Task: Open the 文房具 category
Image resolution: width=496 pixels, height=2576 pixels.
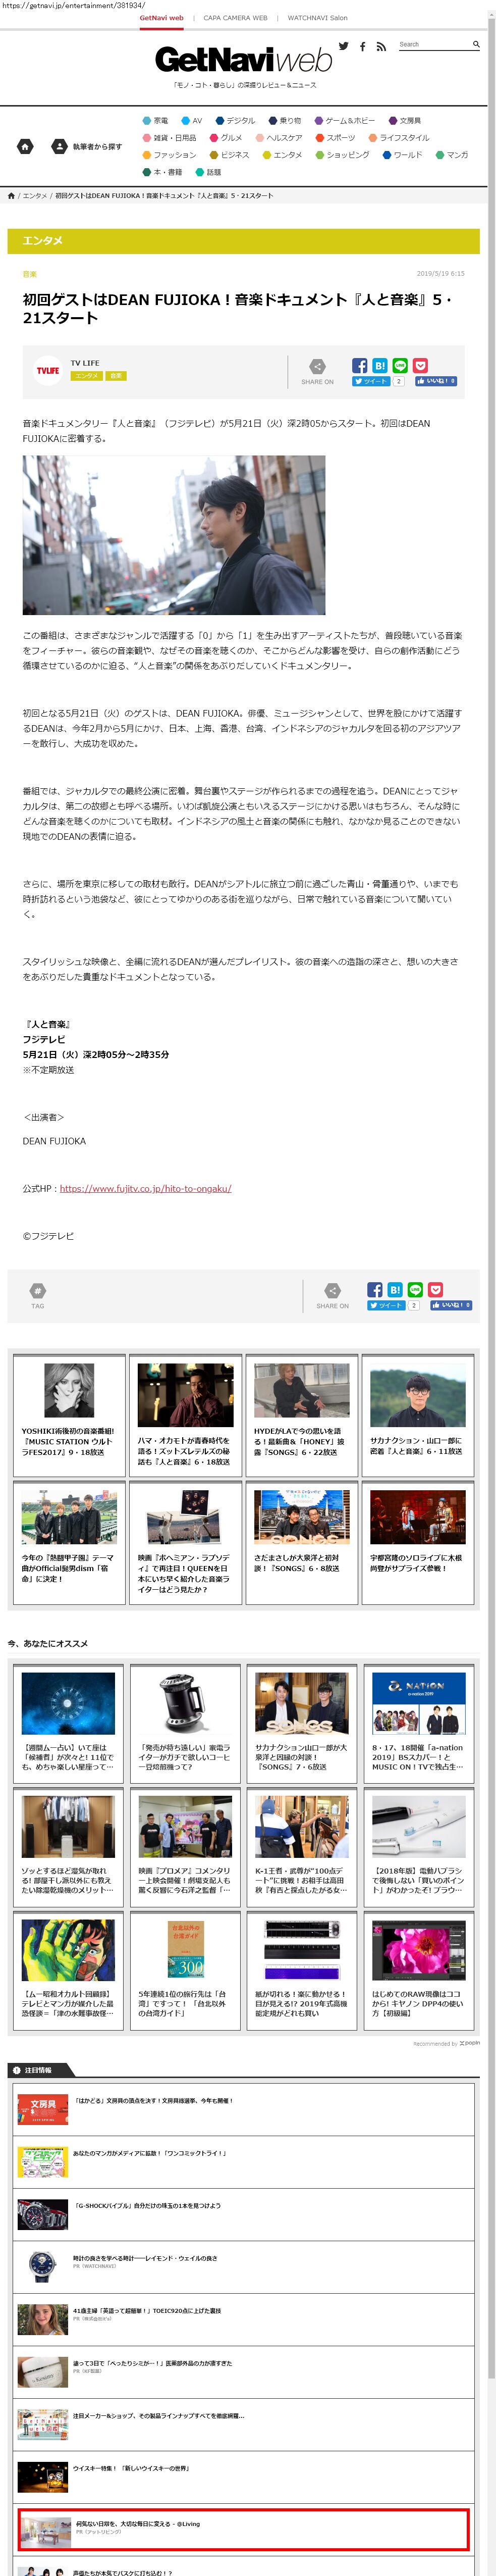Action: pyautogui.click(x=405, y=121)
